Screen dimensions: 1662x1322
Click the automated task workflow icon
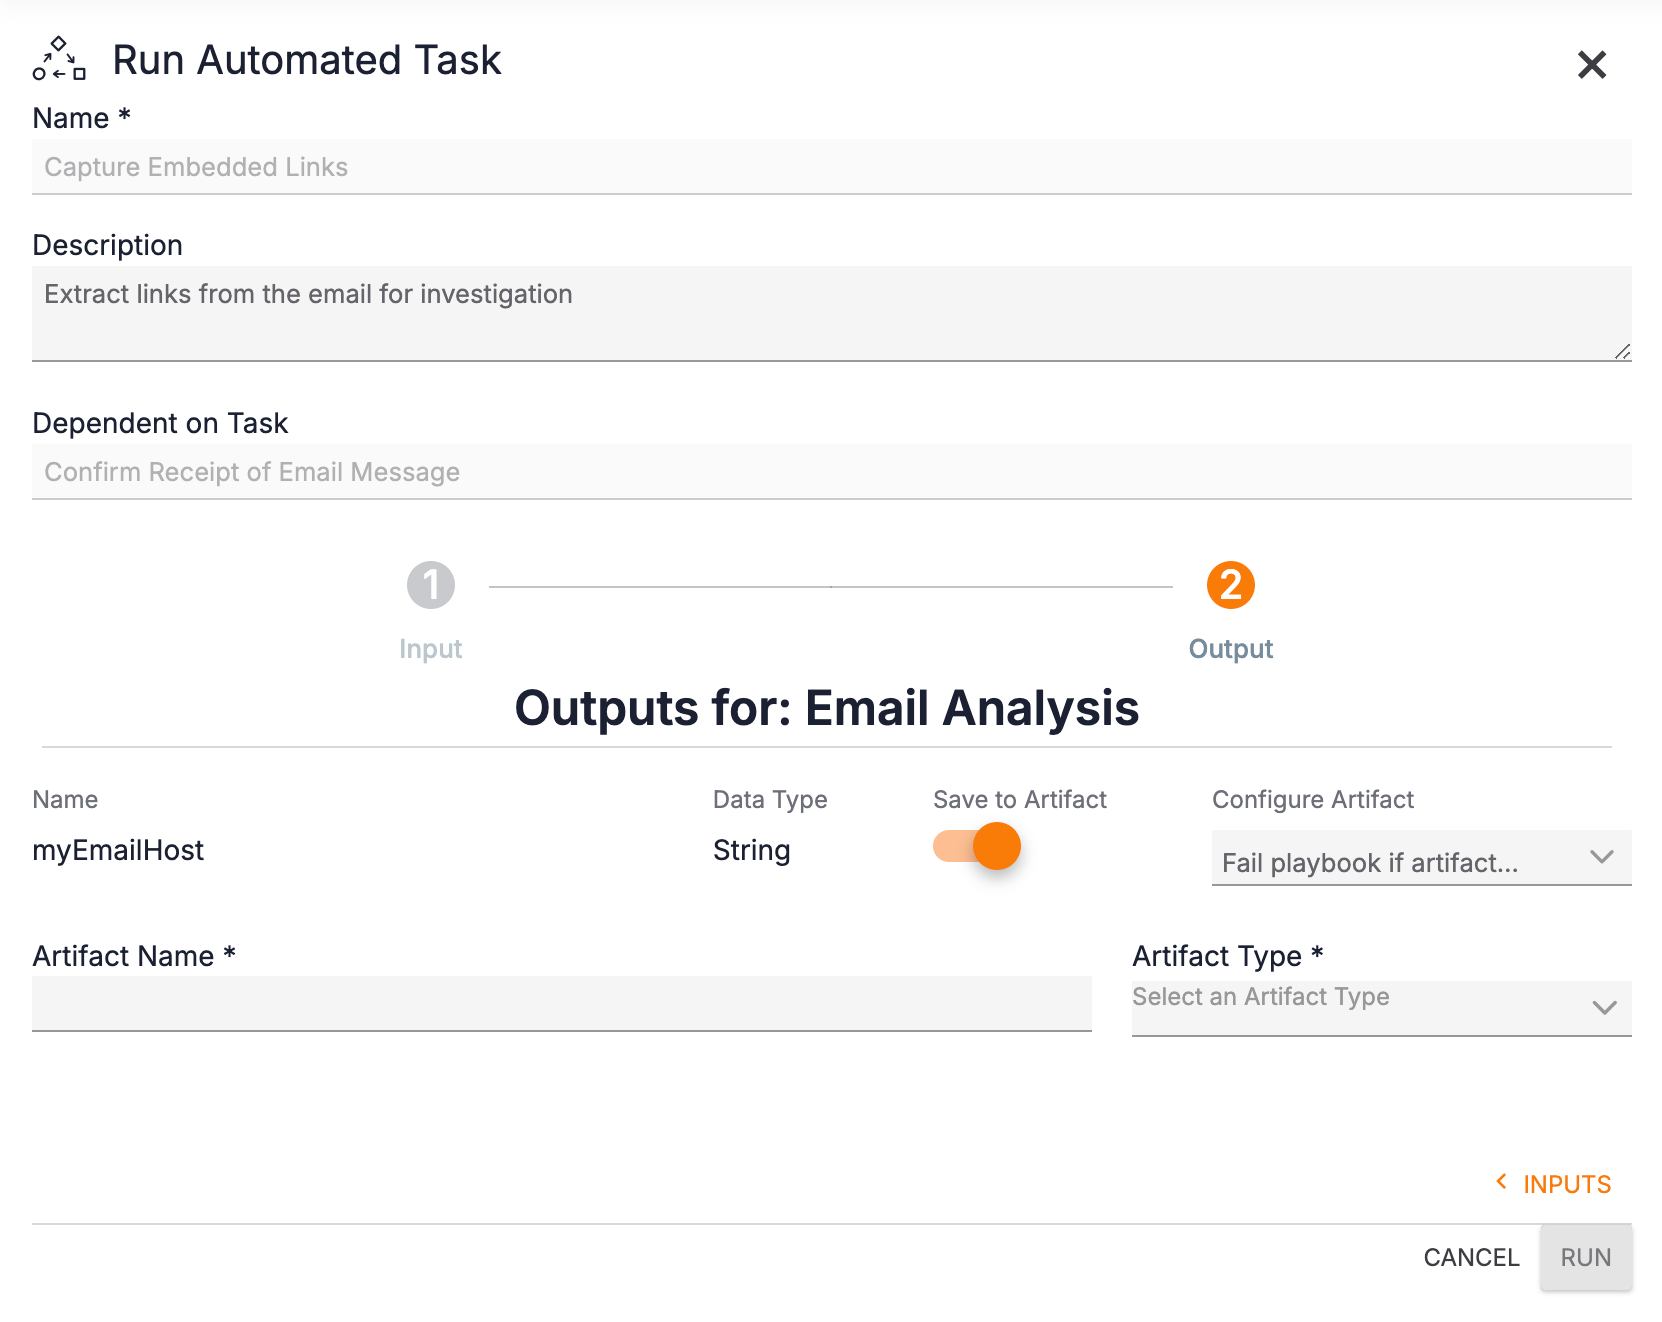click(x=59, y=59)
